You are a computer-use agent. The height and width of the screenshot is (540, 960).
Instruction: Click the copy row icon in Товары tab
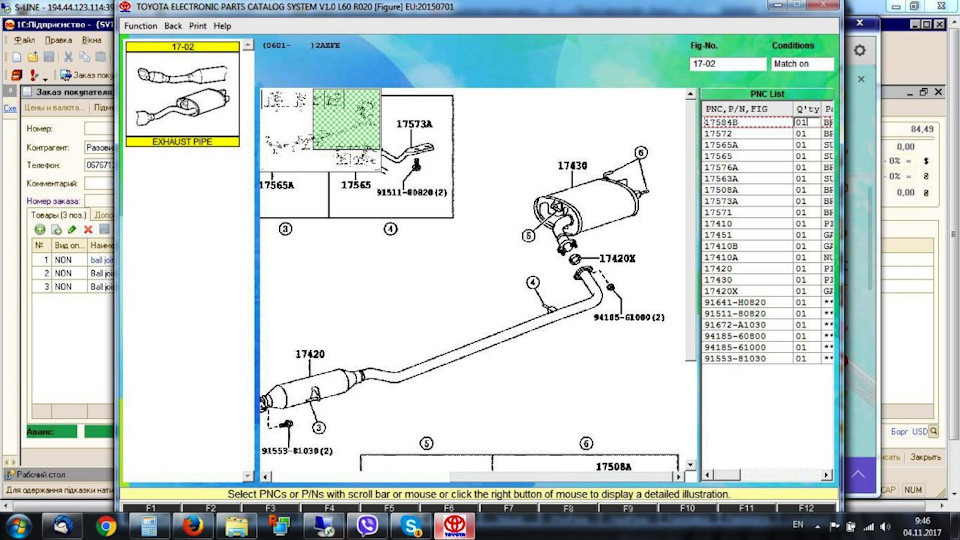56,229
